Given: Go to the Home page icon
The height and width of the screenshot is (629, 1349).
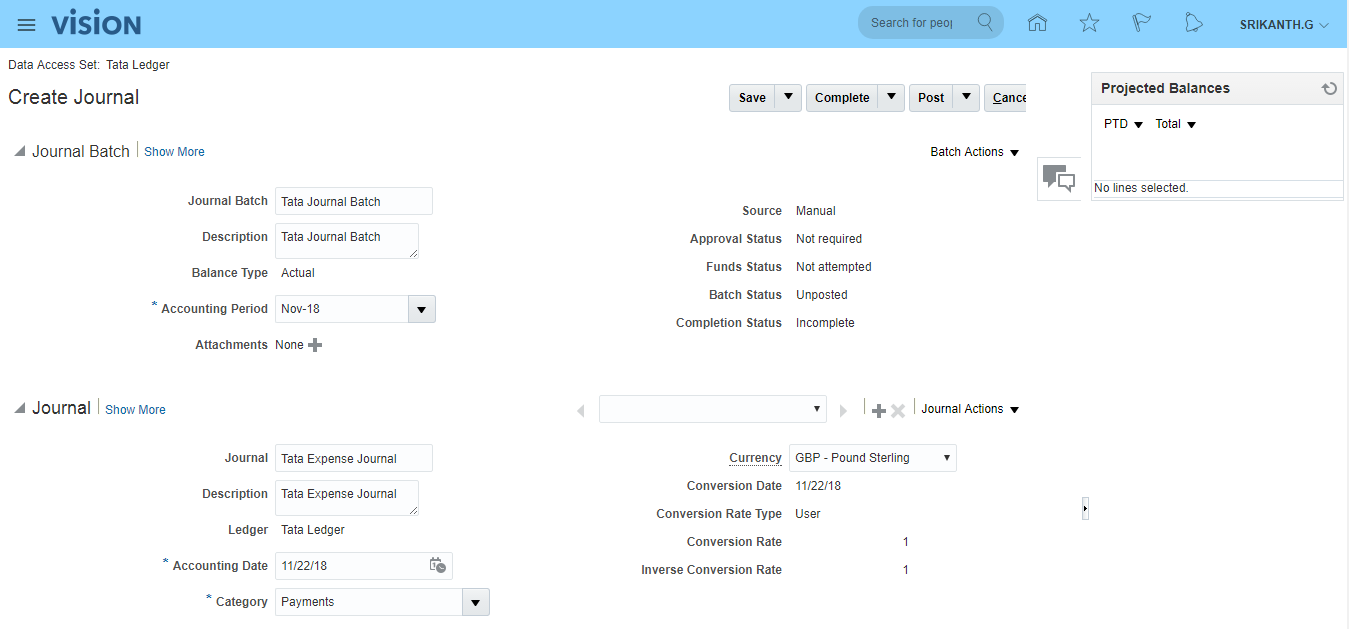Looking at the screenshot, I should (x=1037, y=23).
